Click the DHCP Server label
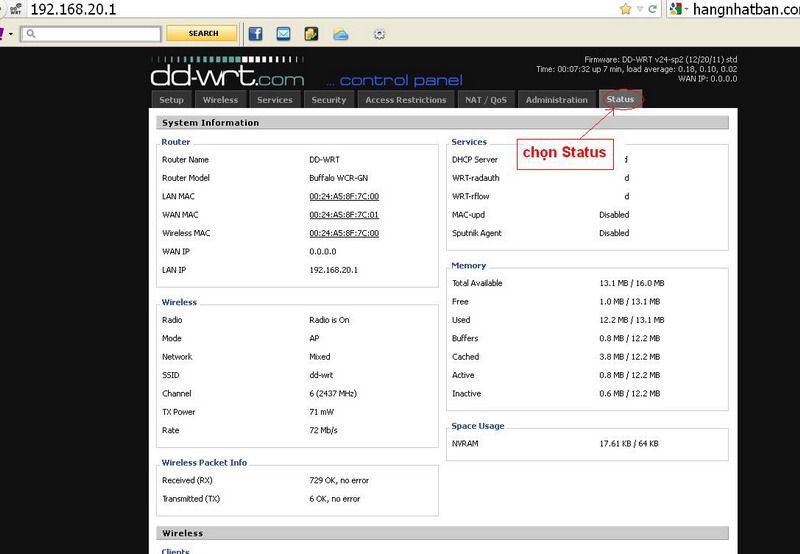 (474, 160)
